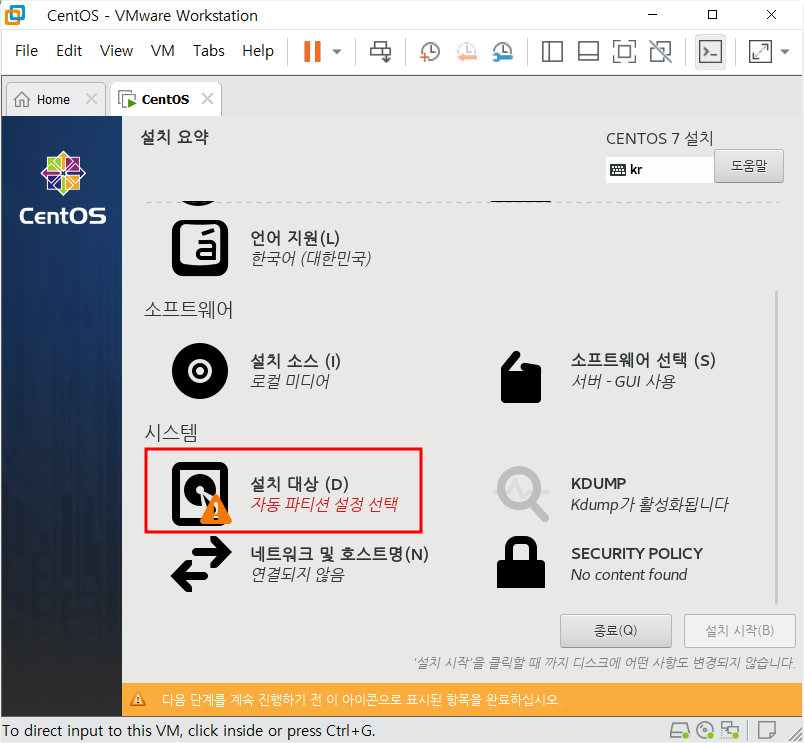This screenshot has height=743, width=804.
Task: Click the network adapter status bar icon
Action: point(730,730)
